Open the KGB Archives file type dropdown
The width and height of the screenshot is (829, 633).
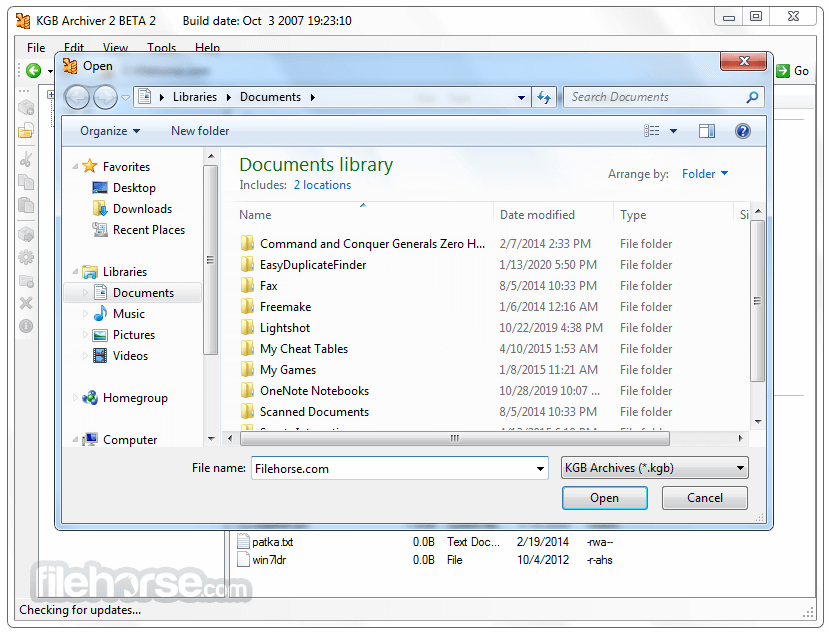(655, 468)
